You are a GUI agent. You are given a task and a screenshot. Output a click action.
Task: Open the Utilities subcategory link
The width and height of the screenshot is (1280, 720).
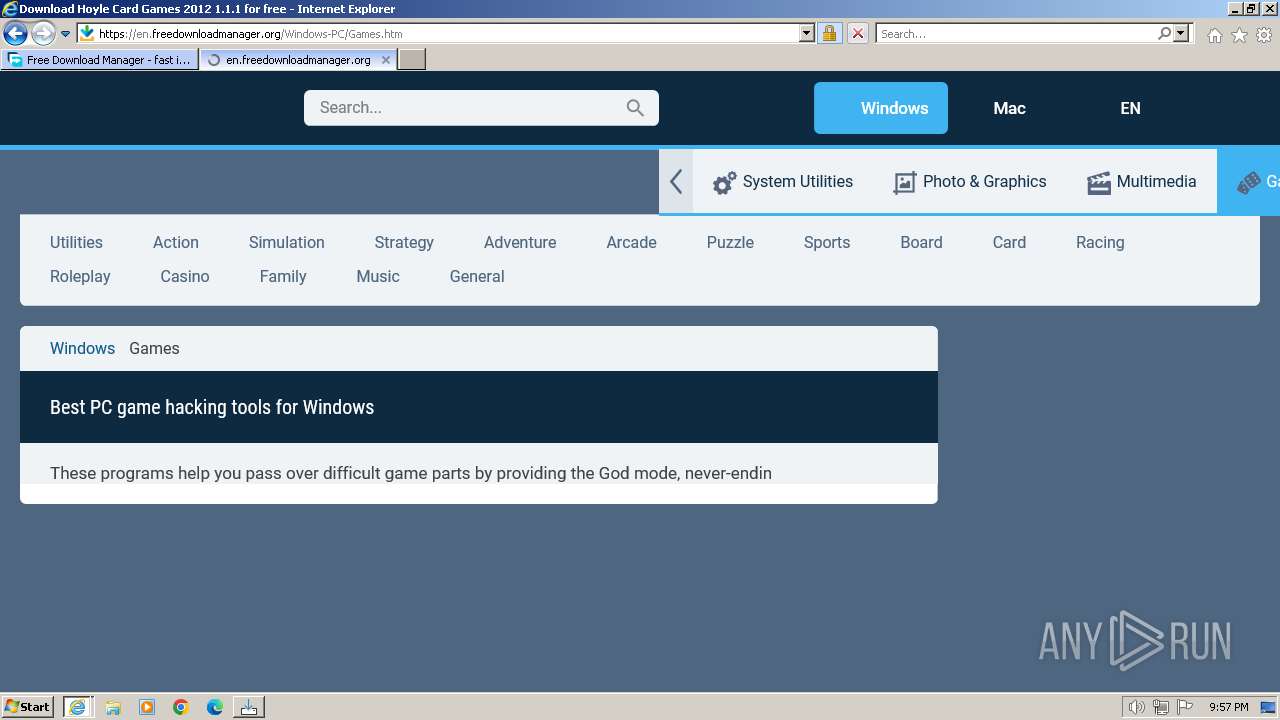coord(76,242)
